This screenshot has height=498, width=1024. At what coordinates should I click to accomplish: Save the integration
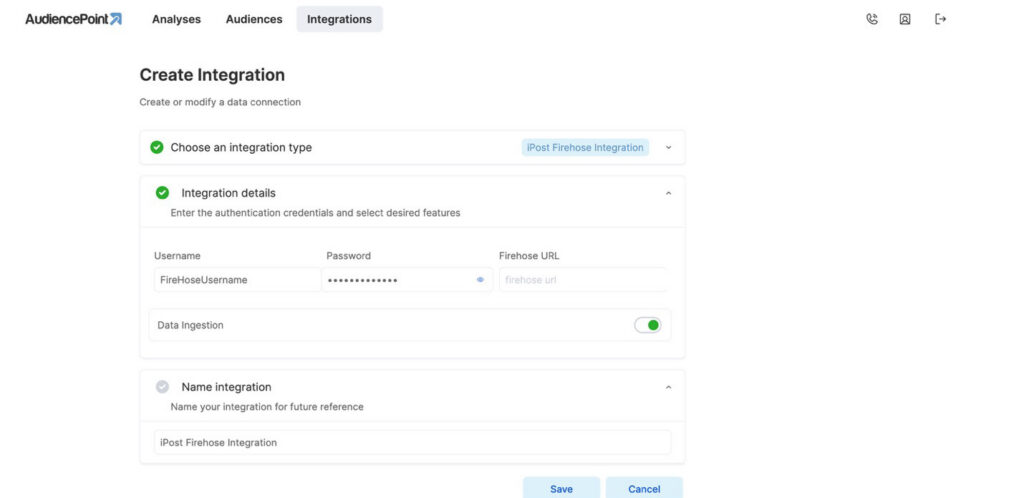tap(561, 488)
